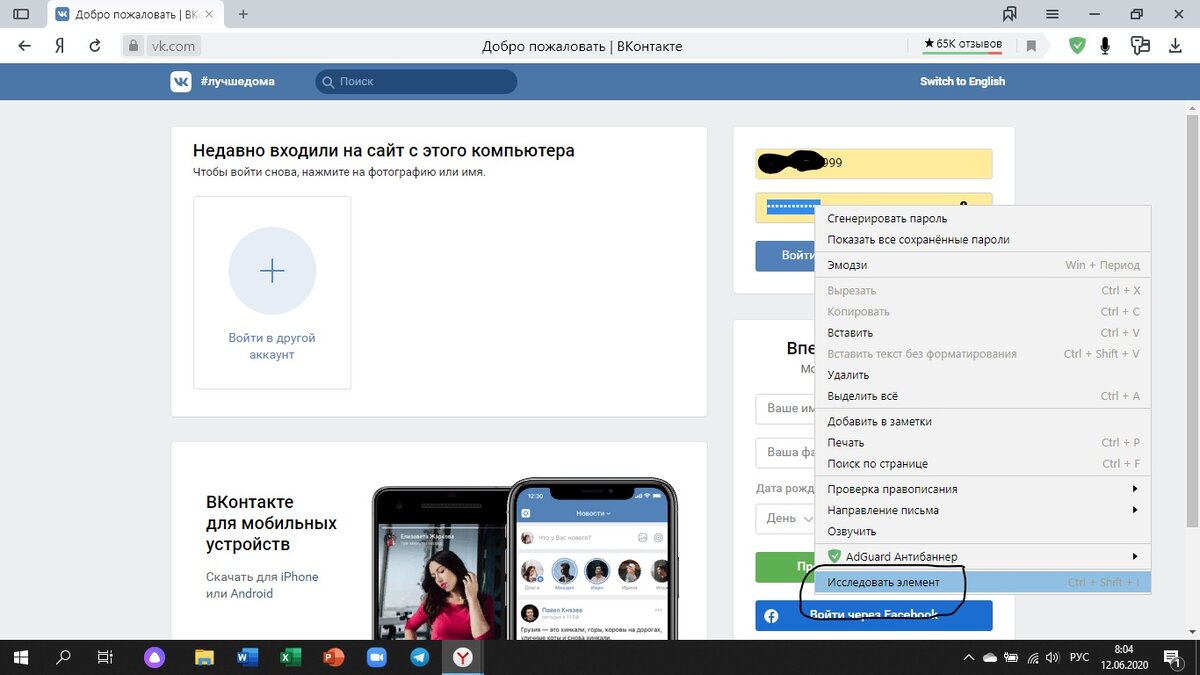Choose Печать from the context menu

pos(983,442)
